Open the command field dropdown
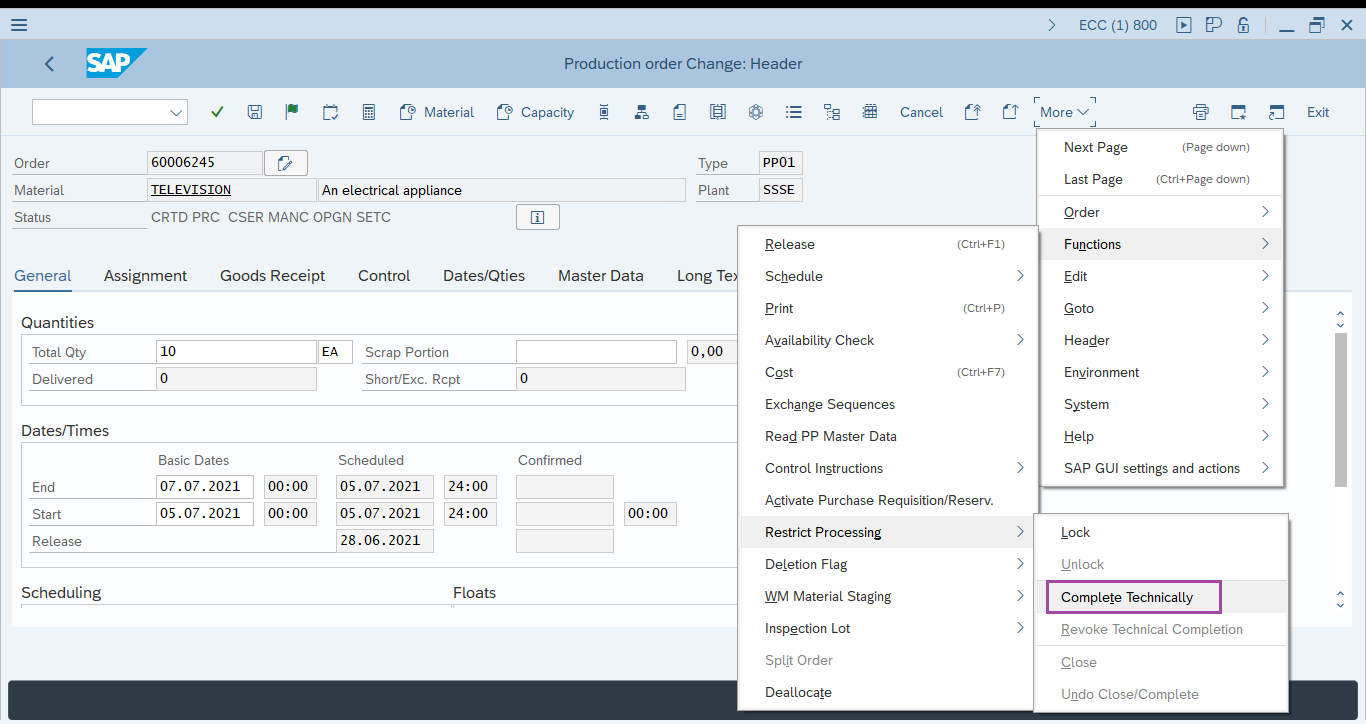This screenshot has width=1366, height=724. pyautogui.click(x=177, y=113)
